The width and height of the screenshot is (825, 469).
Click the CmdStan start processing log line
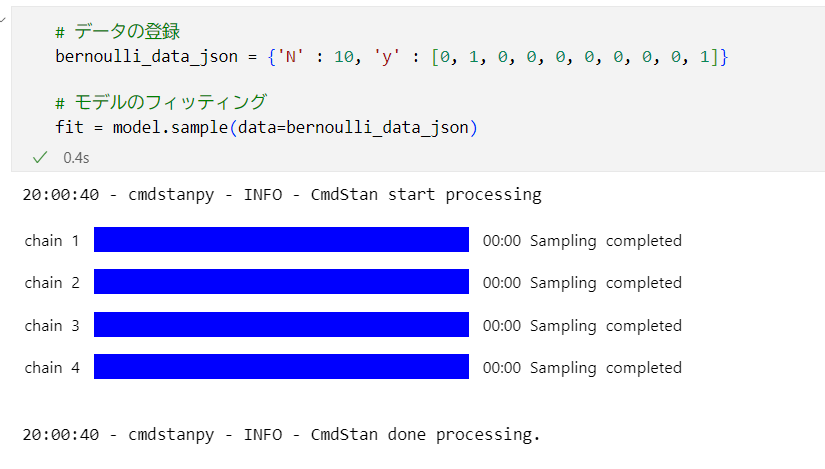[282, 195]
